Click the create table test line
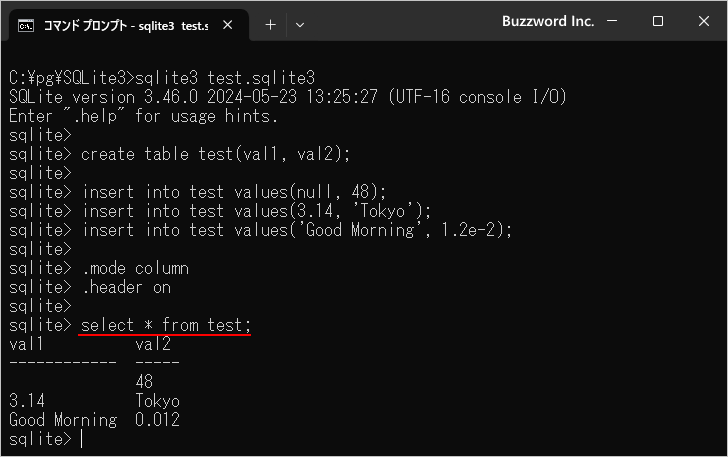Viewport: 728px width, 457px height. 179,154
